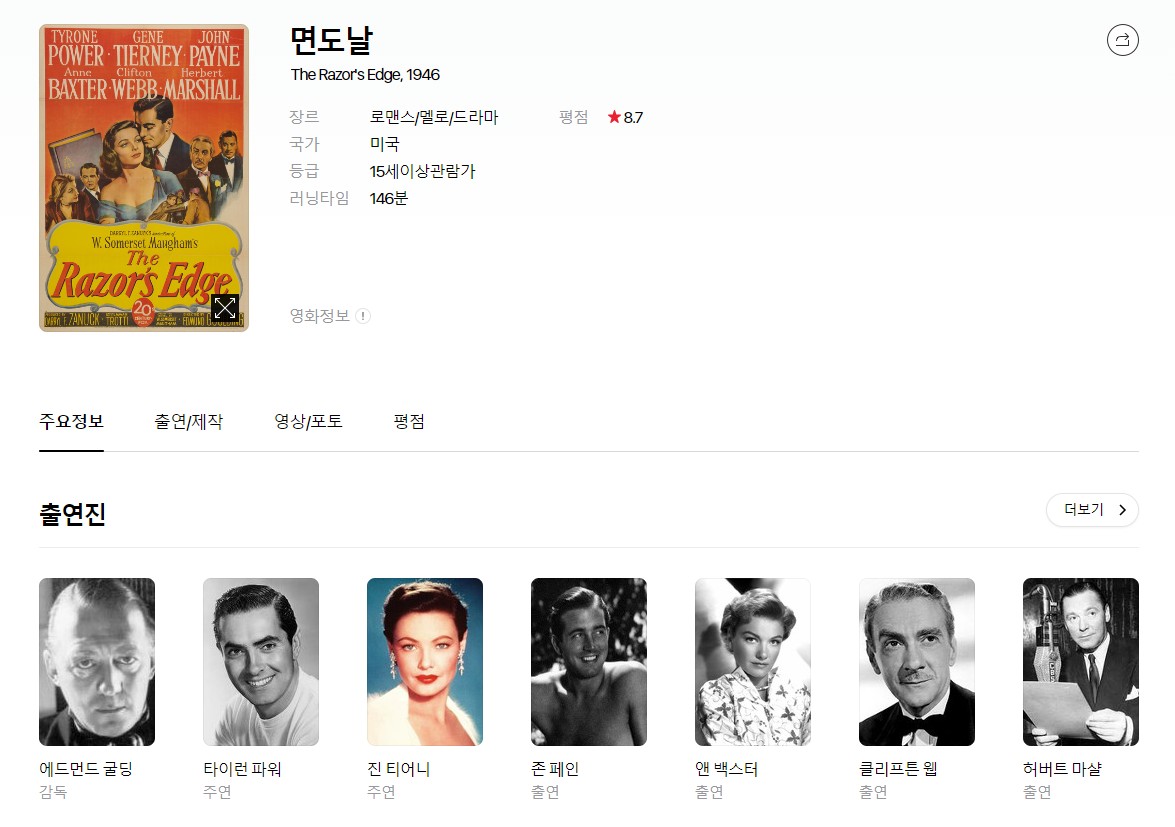The width and height of the screenshot is (1175, 827).
Task: Switch to the 출연/제작 tab
Action: [188, 422]
